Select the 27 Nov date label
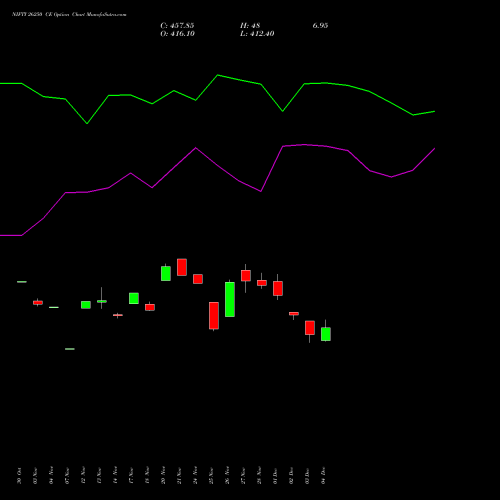This screenshot has height=500, width=500. (243, 476)
